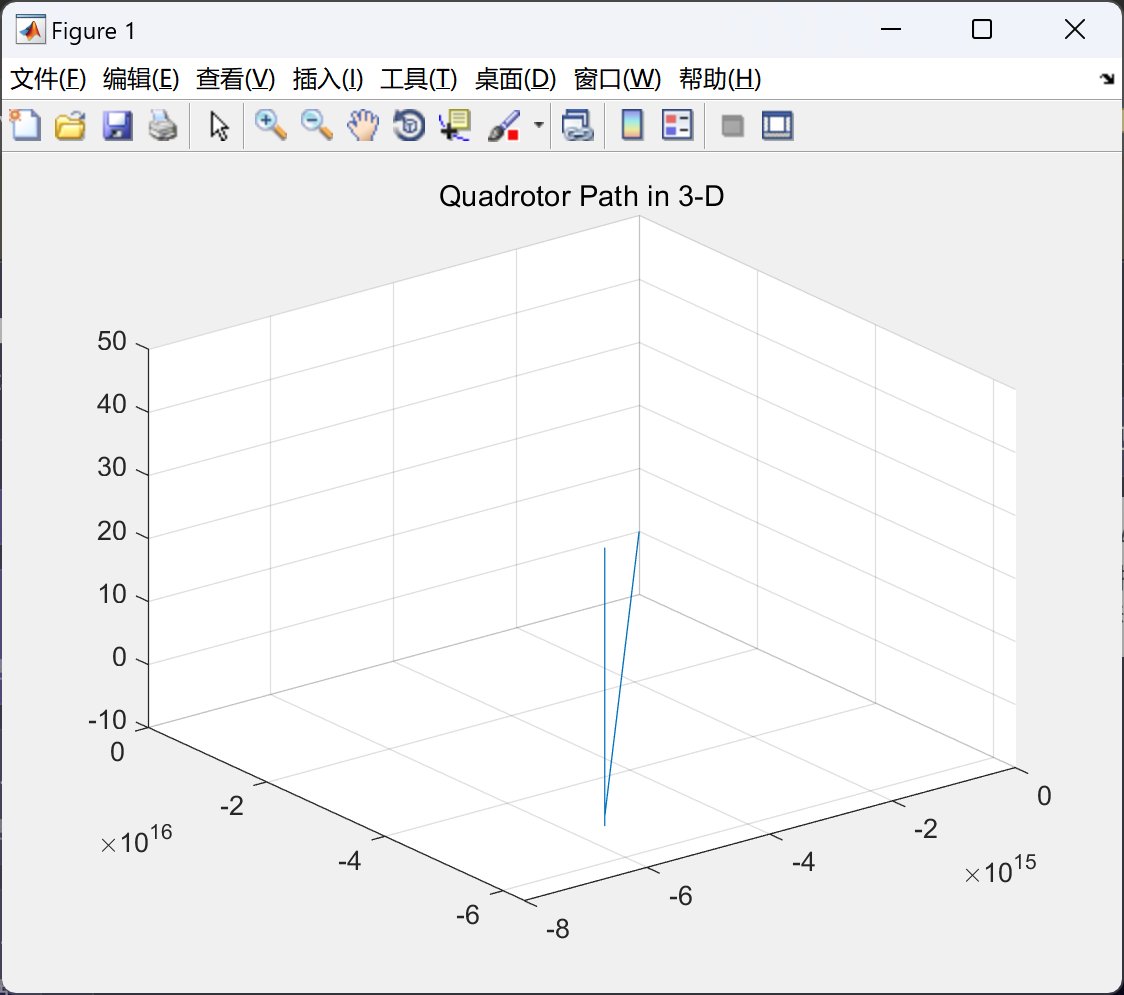Click the ×10^16 axis exponent label
The height and width of the screenshot is (995, 1124).
(136, 839)
